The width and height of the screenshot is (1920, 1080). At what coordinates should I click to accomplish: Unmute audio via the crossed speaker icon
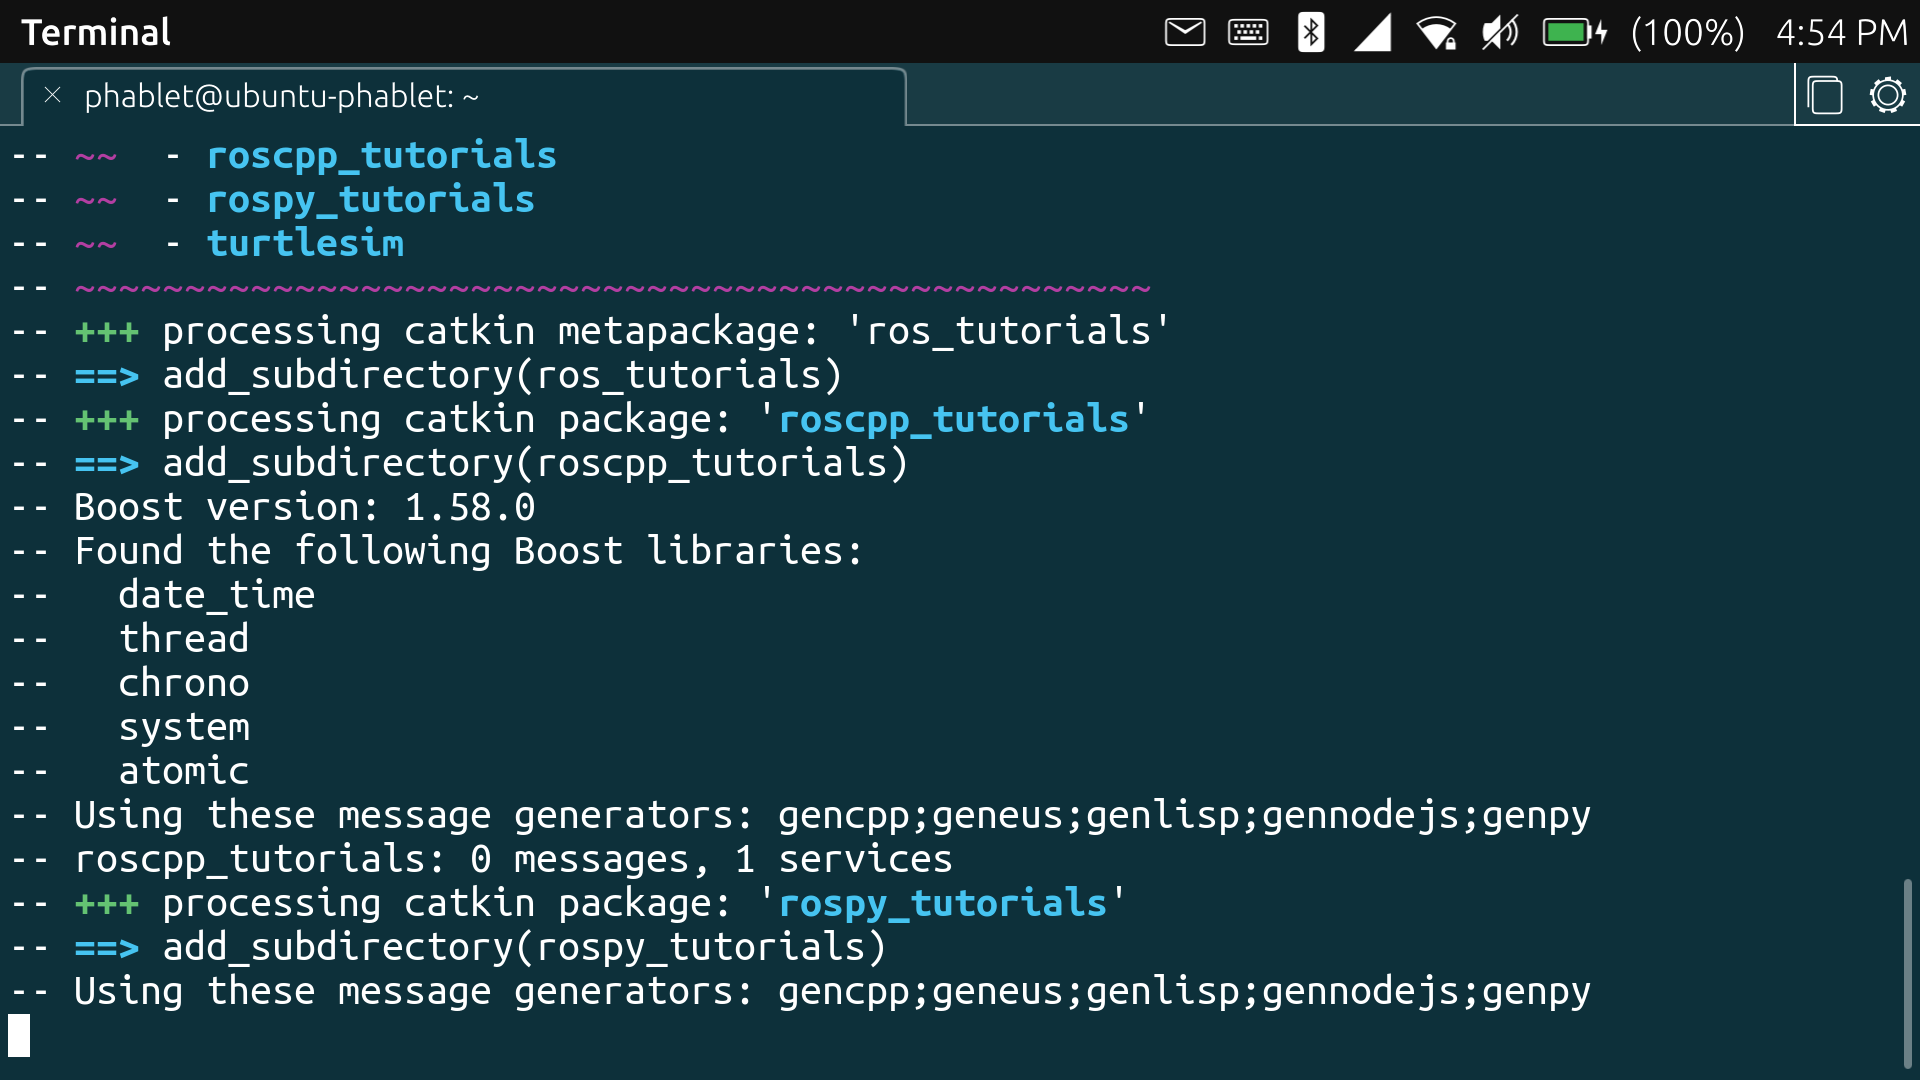click(1499, 32)
